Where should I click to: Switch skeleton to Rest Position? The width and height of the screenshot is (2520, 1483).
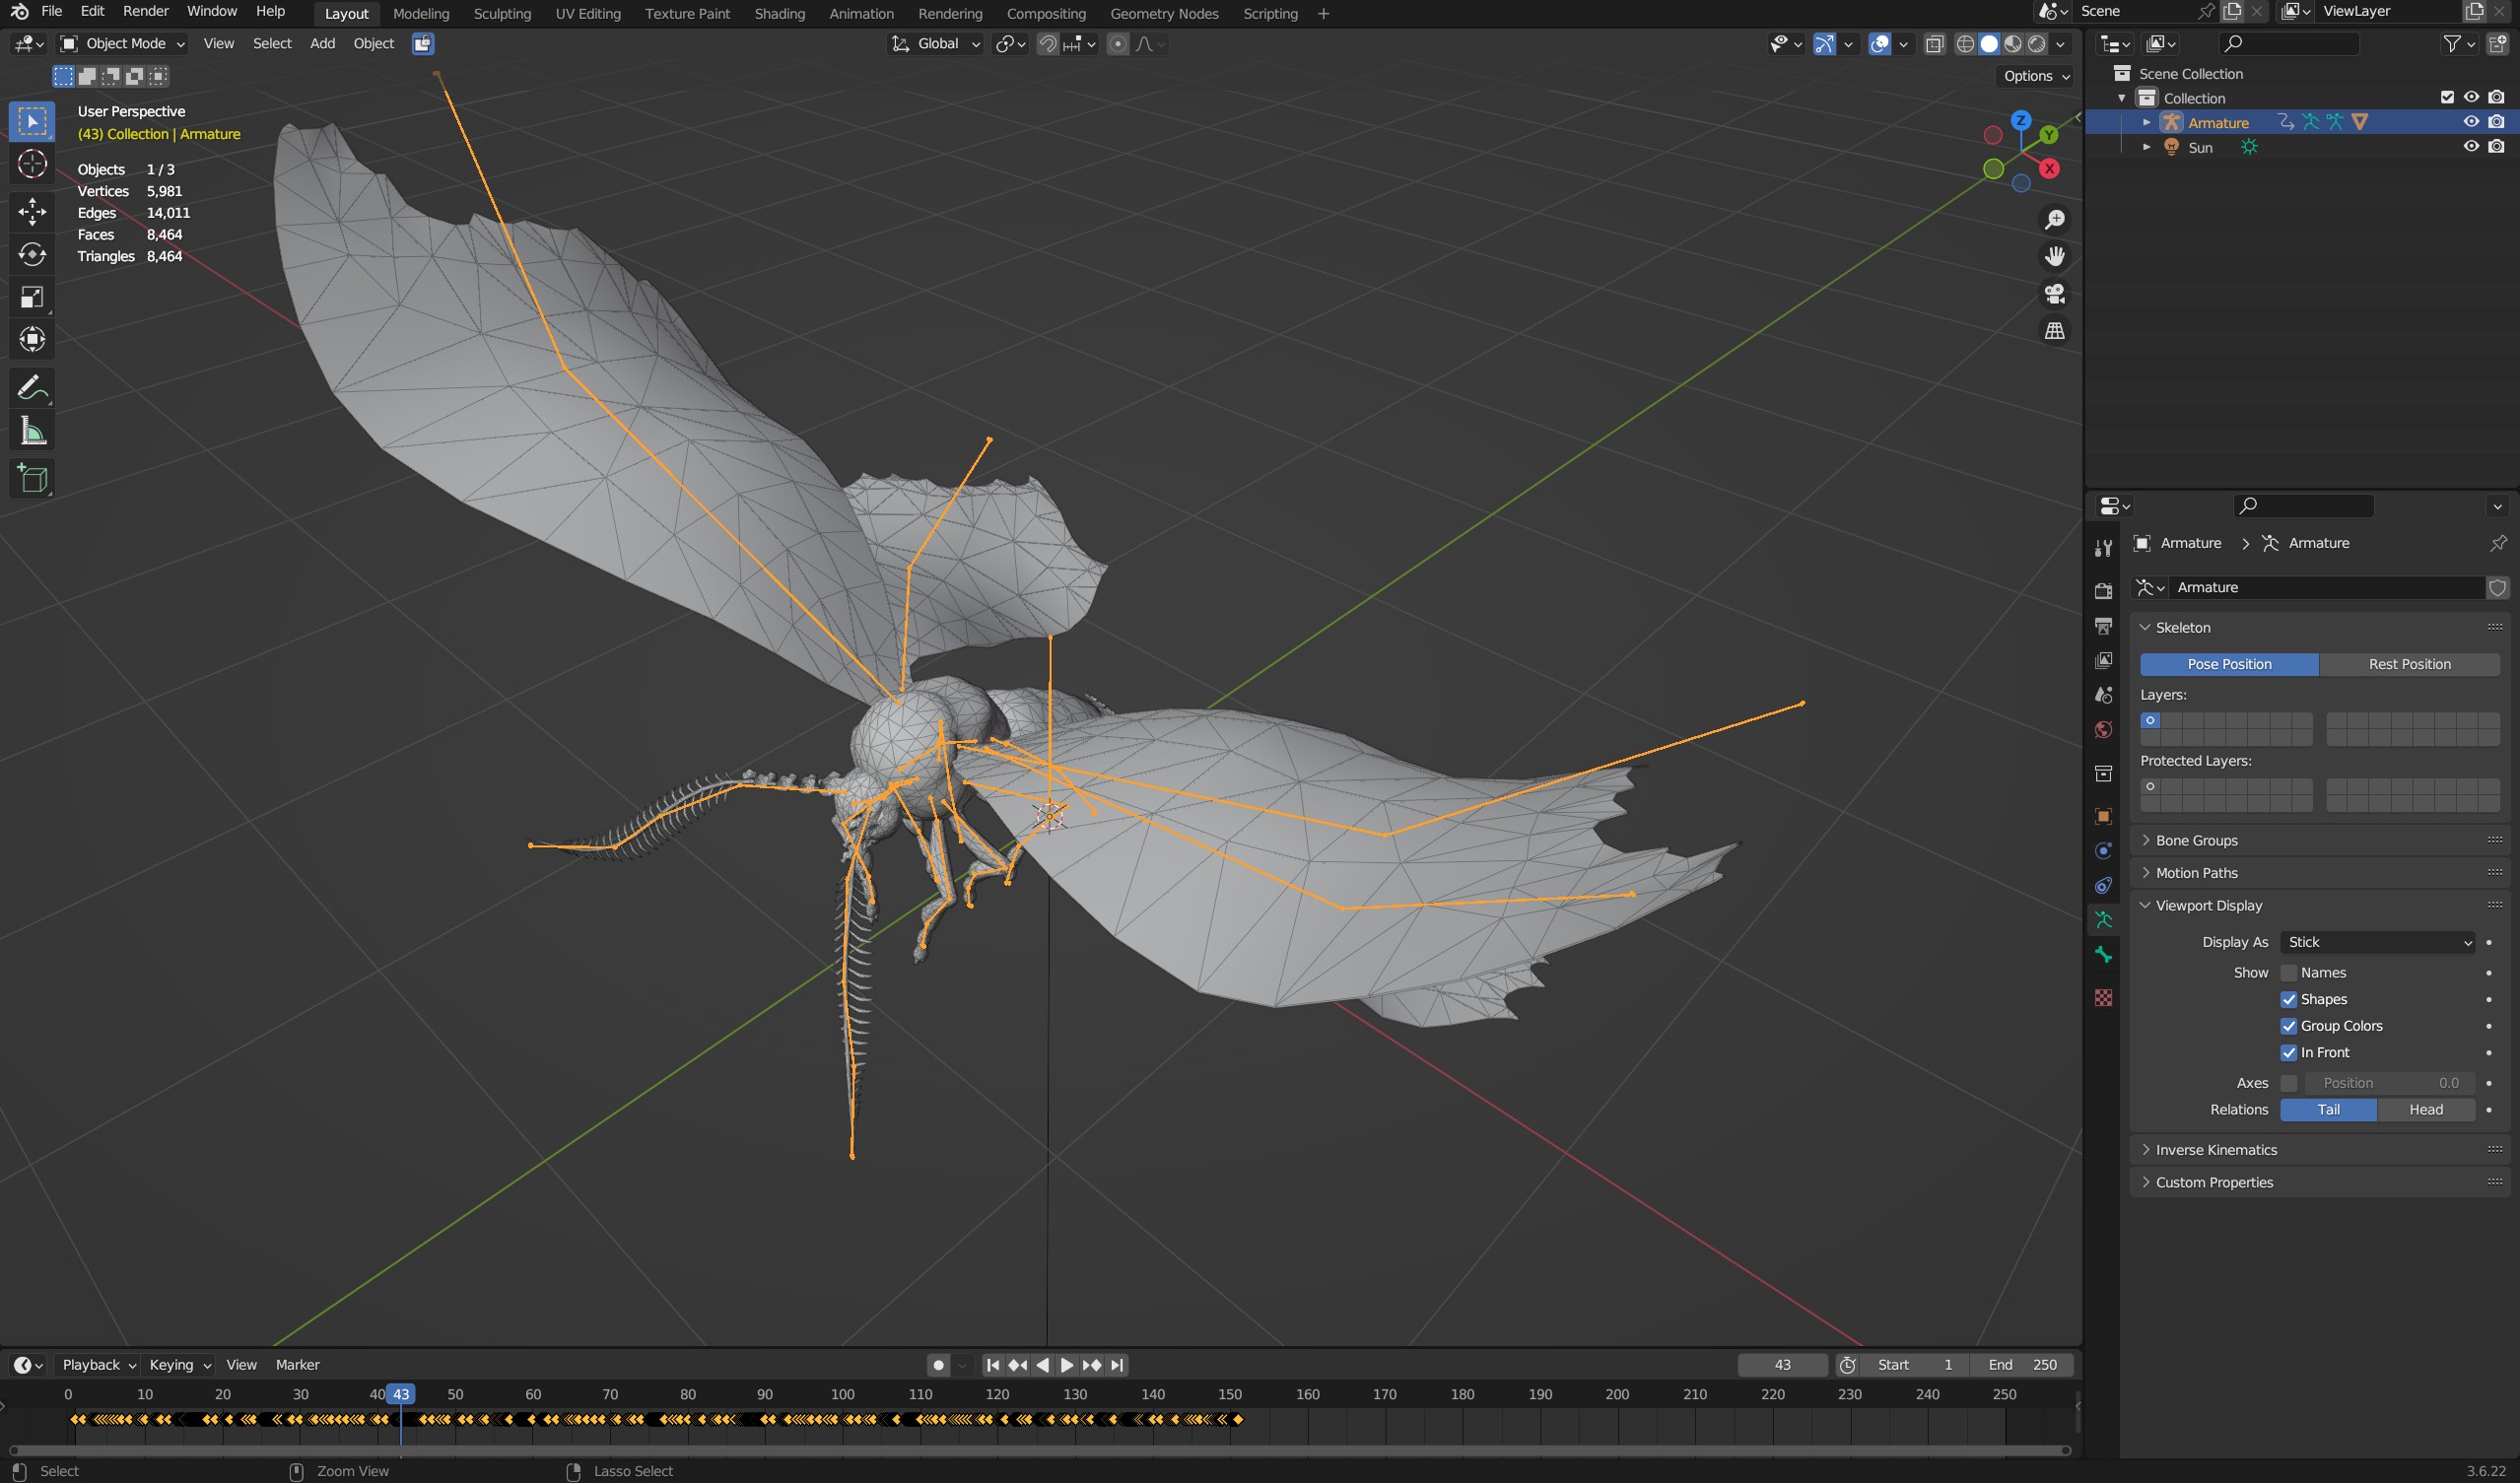(x=2409, y=664)
